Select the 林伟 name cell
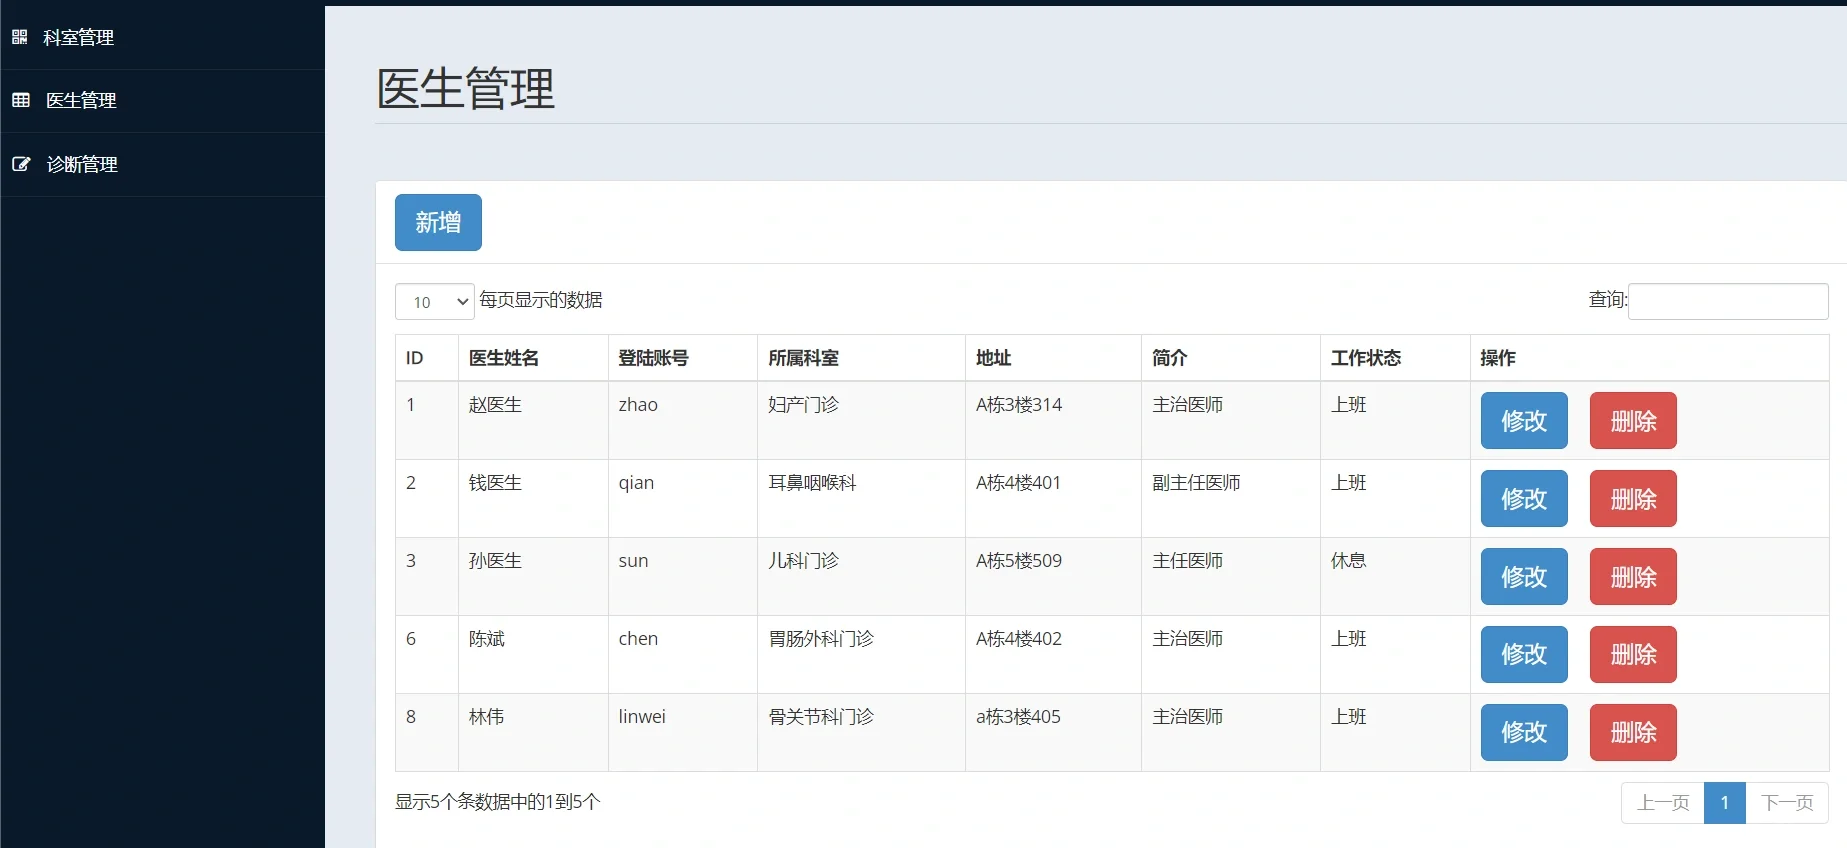Screen dimensions: 1847x848 click(x=533, y=732)
